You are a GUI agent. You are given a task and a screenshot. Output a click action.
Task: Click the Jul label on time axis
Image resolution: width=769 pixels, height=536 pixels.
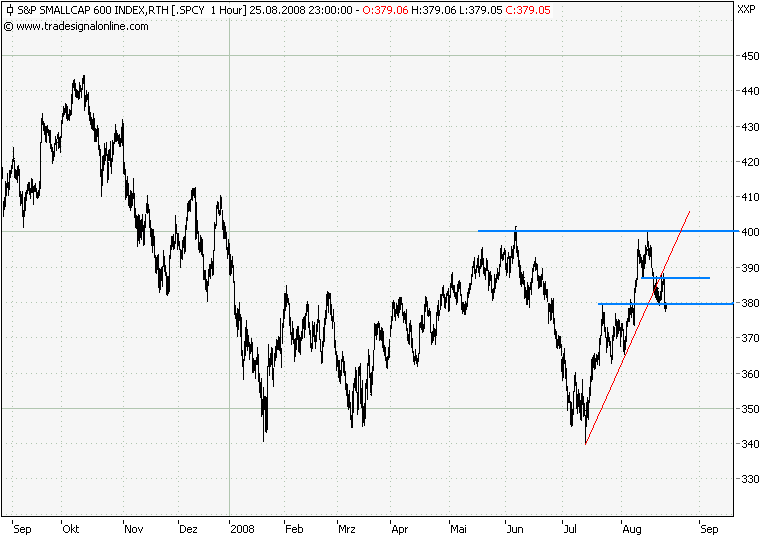[570, 529]
